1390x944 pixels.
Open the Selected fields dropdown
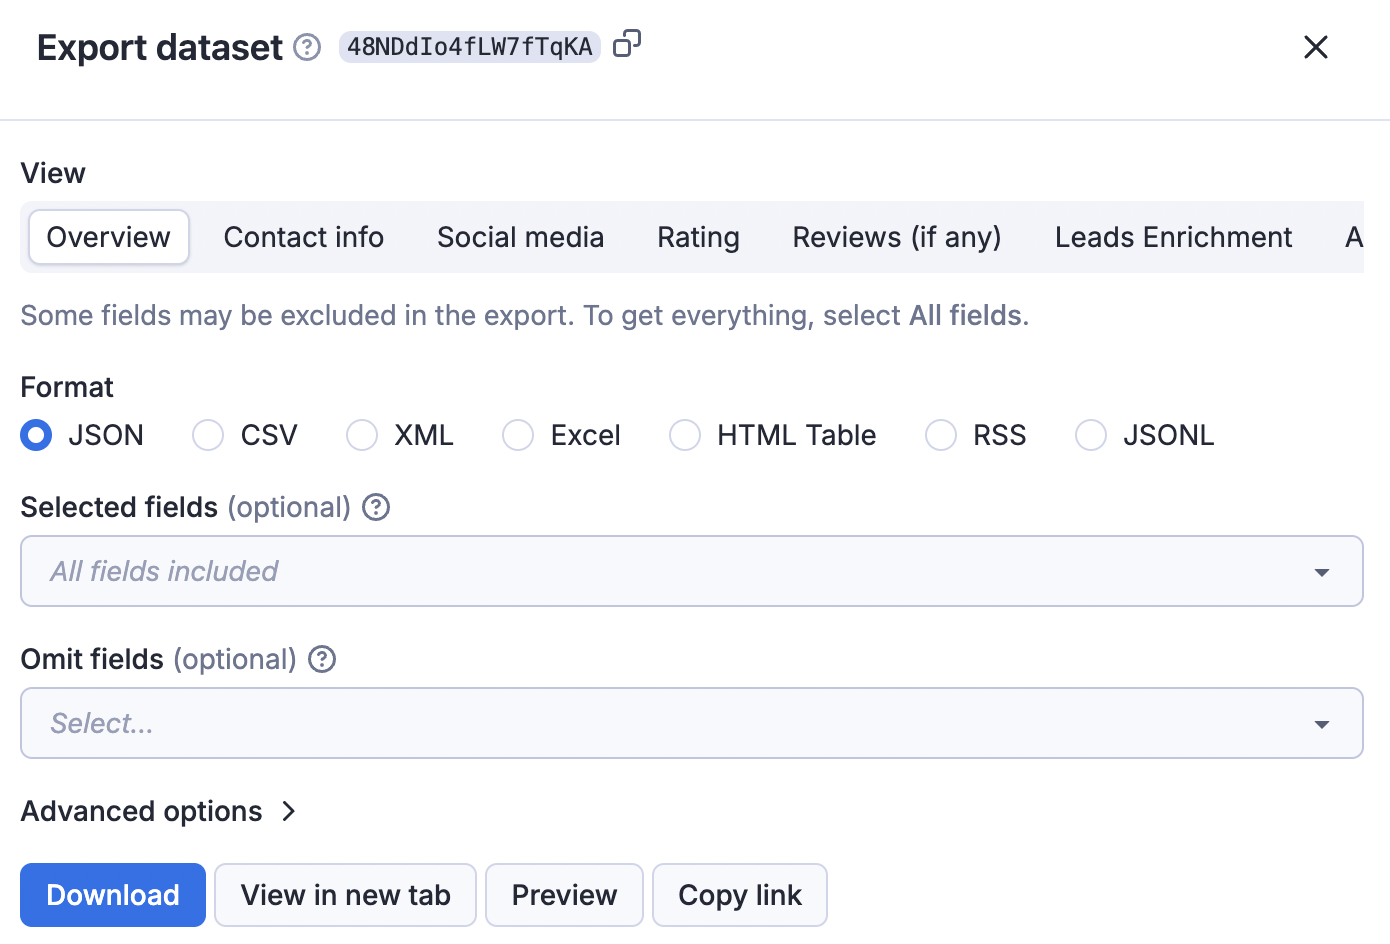click(692, 571)
